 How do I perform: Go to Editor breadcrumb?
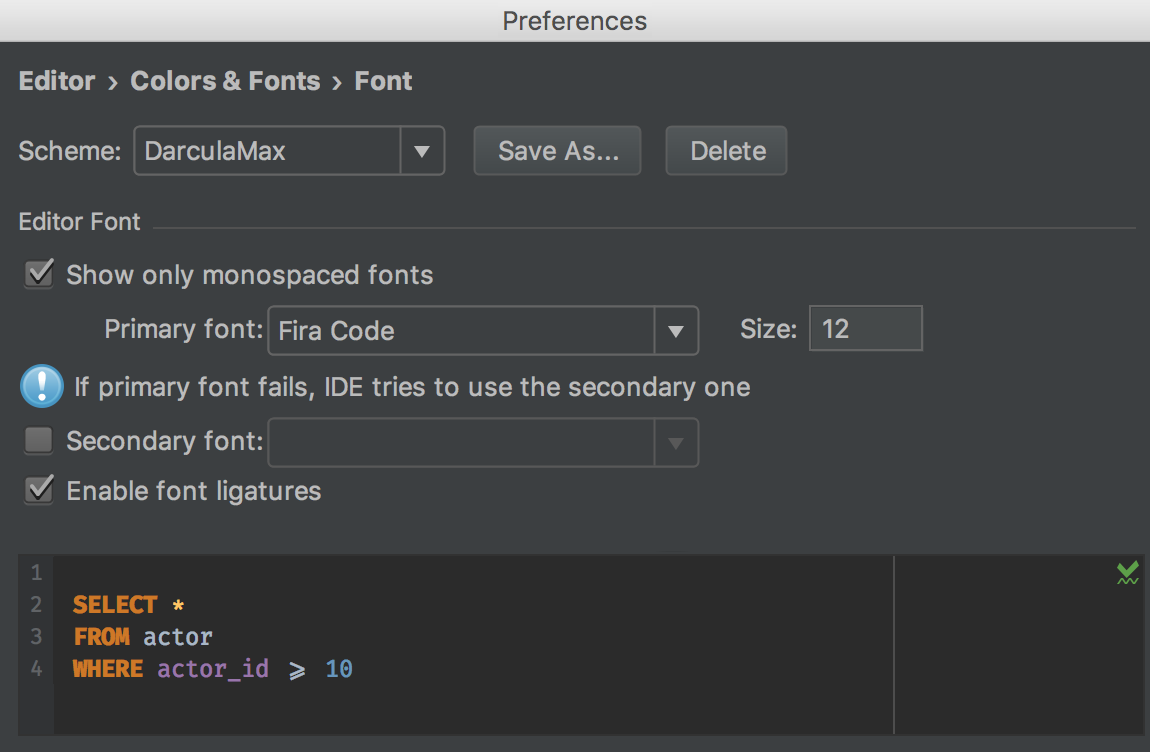[x=57, y=81]
